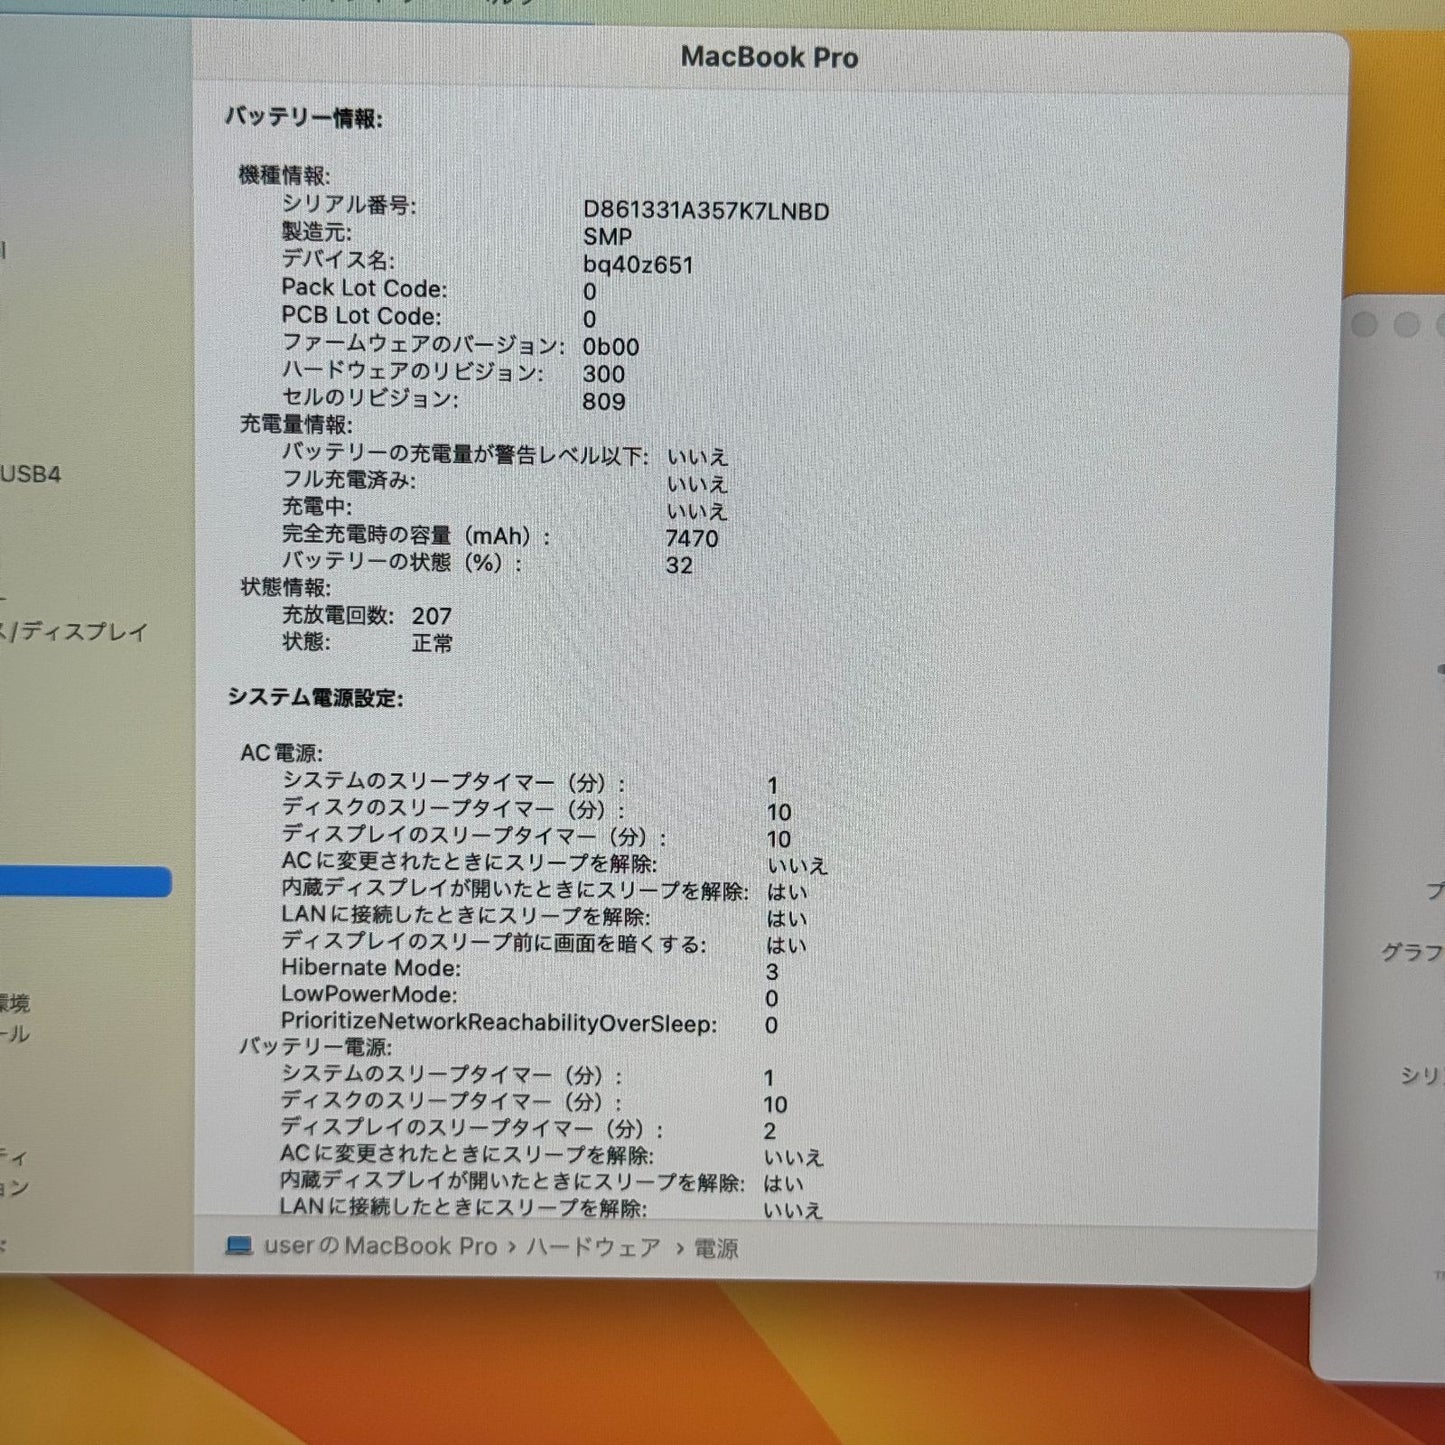
Task: Click the 'Pack Lot Code:' label
Action: pos(364,288)
